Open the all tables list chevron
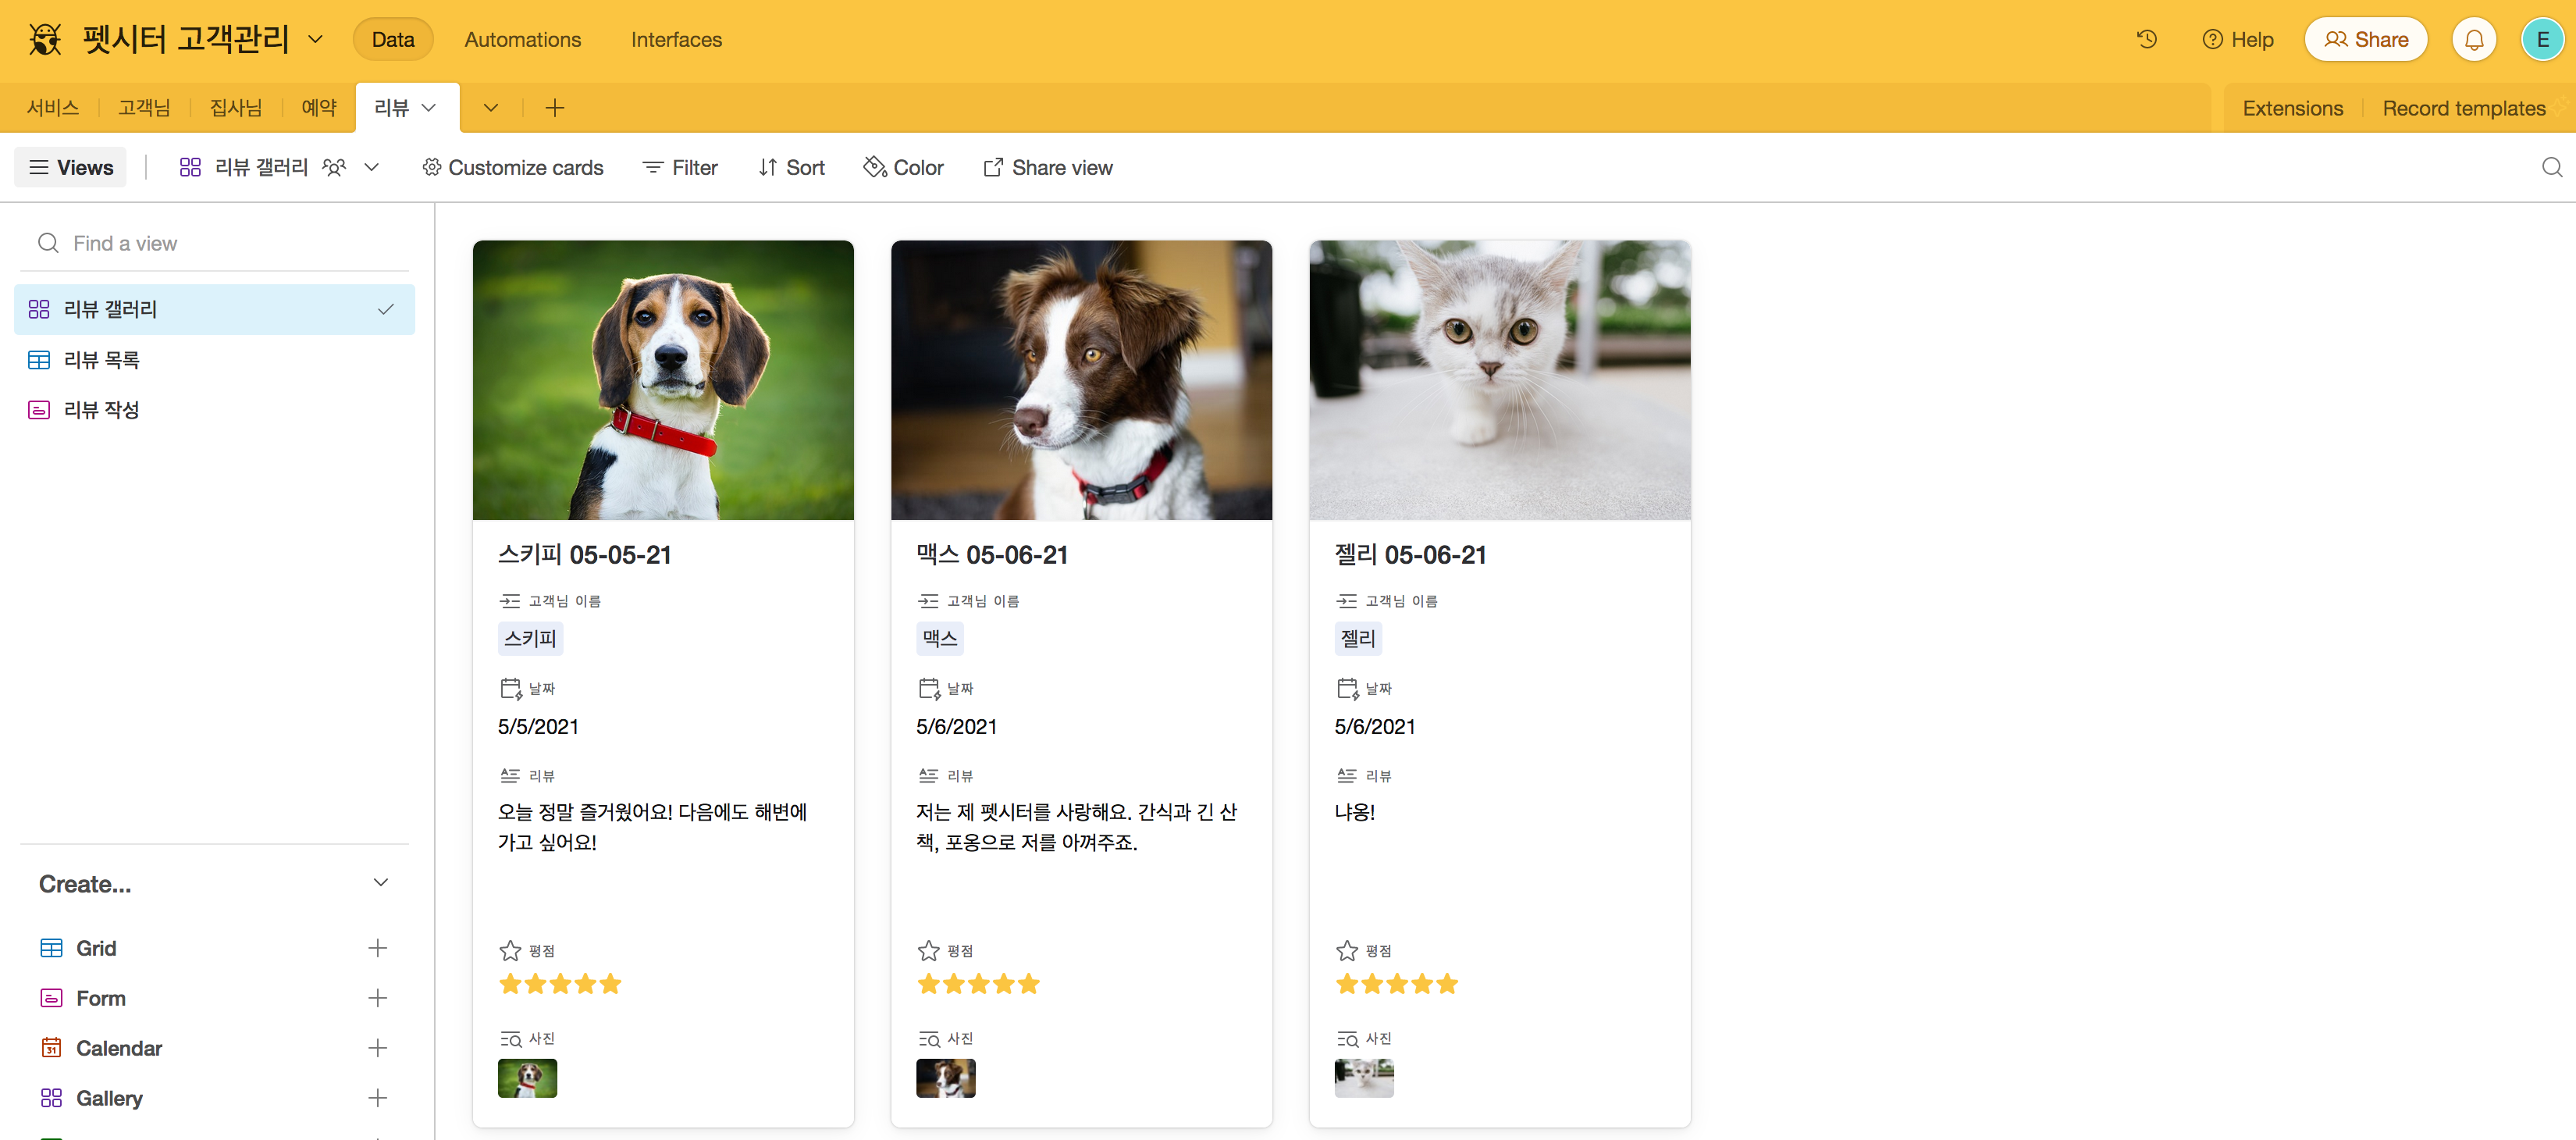The width and height of the screenshot is (2576, 1140). (x=490, y=108)
